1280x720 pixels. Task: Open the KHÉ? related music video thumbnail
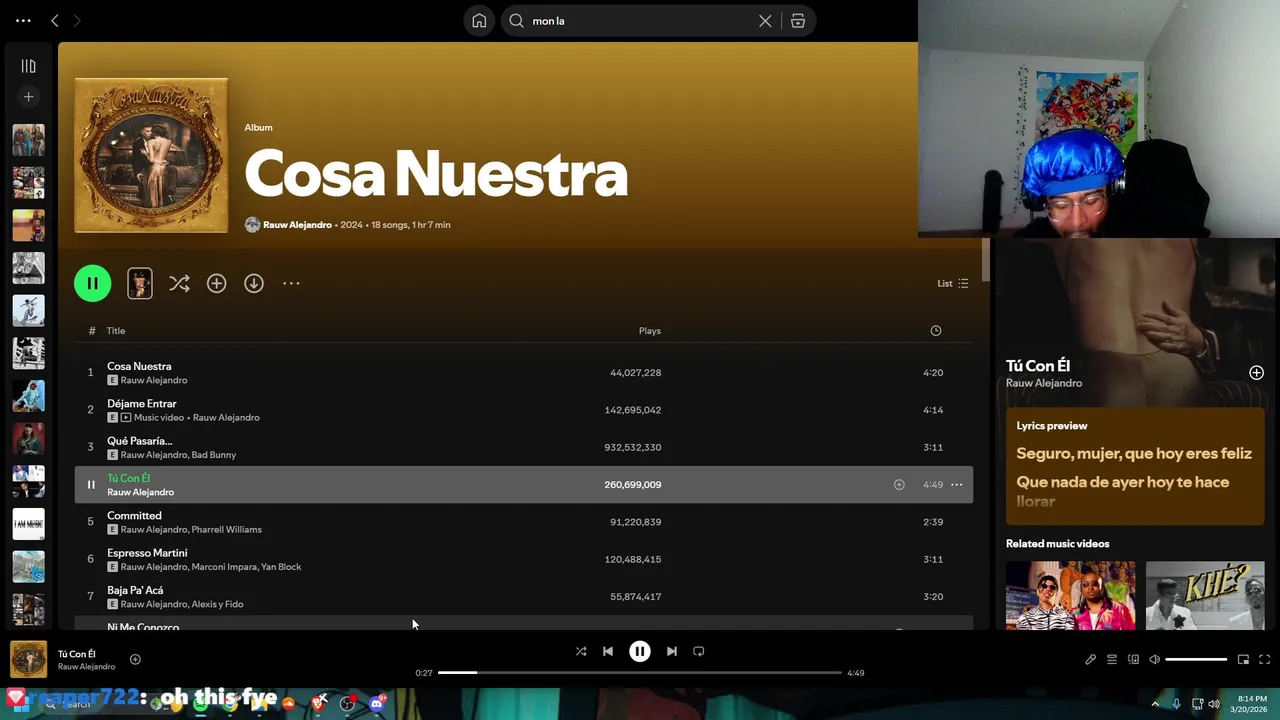1205,595
